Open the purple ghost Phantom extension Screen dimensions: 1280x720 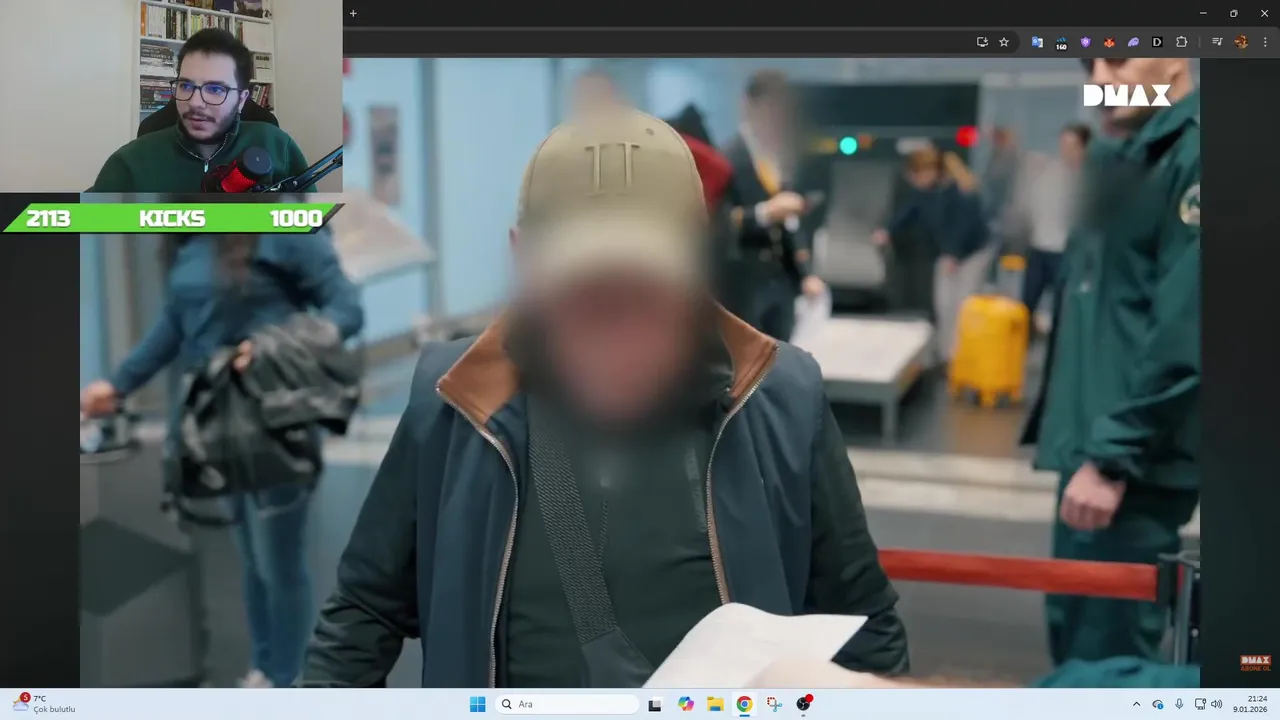pyautogui.click(x=1133, y=42)
